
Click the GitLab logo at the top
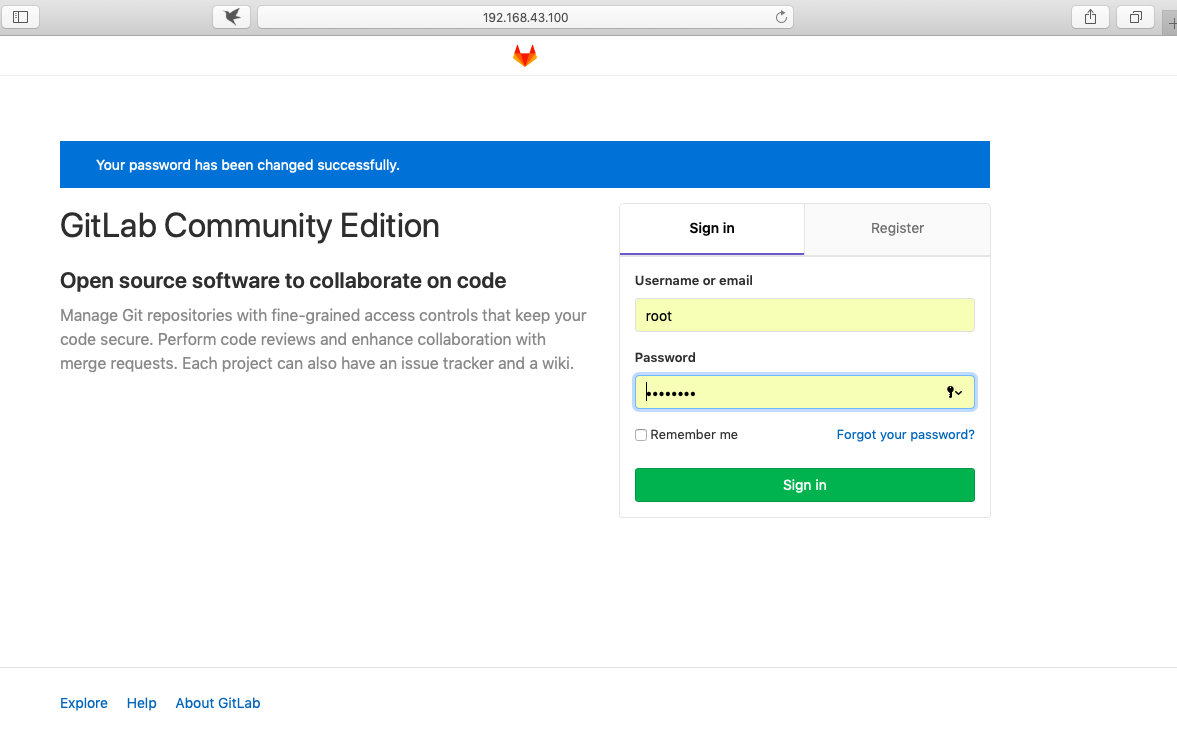[524, 56]
